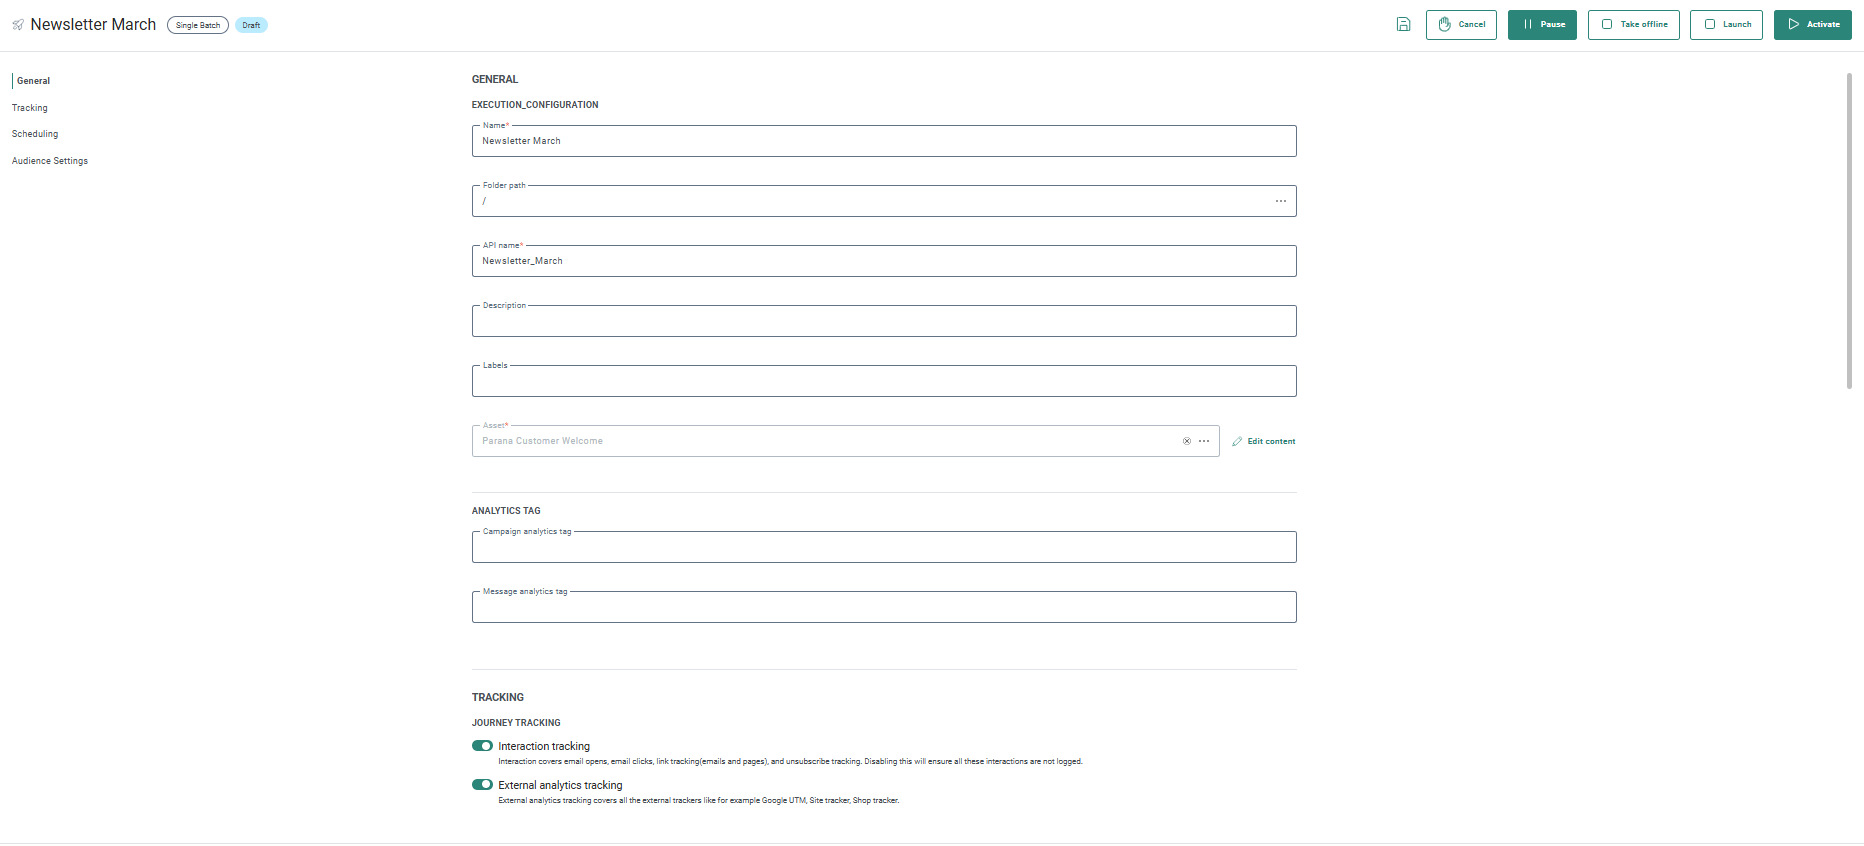The height and width of the screenshot is (846, 1864).
Task: Open the Folder path browse ellipsis
Action: (x=1280, y=201)
